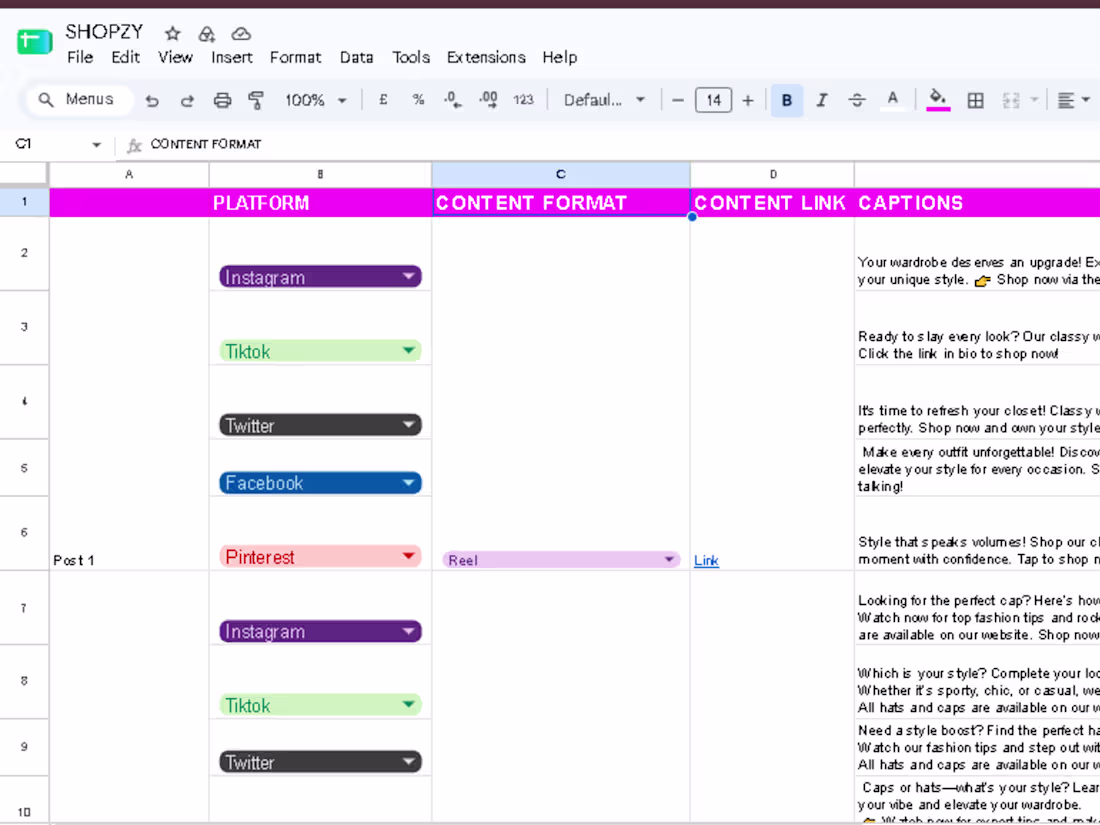The image size is (1100, 825).
Task: Star the SHOPZY document
Action: 173,33
